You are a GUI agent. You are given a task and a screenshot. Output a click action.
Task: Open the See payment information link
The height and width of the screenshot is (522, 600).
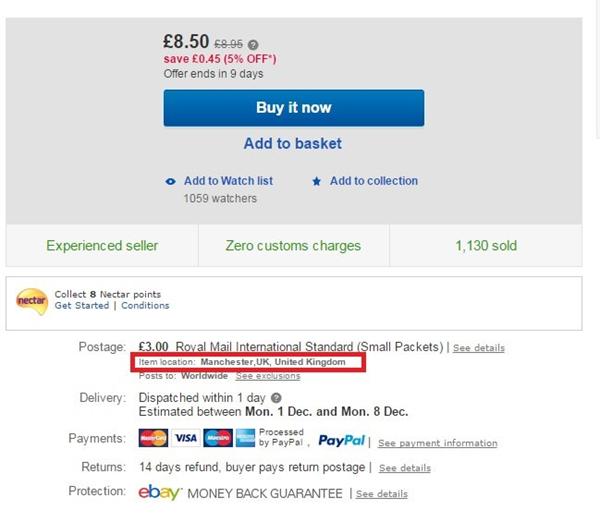437,443
